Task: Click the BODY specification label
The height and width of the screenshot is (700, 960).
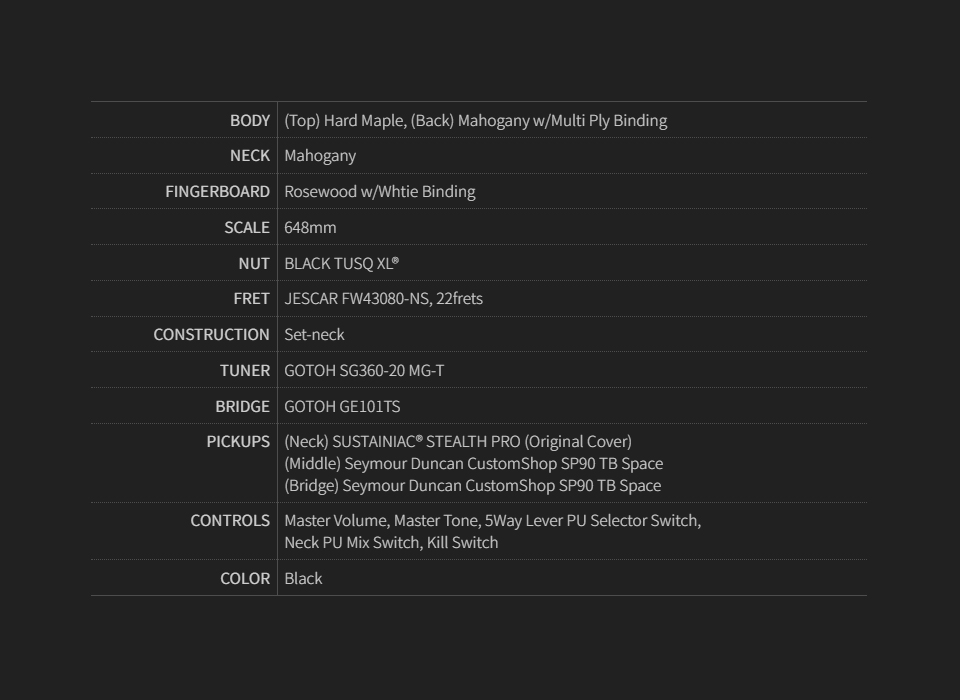Action: (250, 120)
